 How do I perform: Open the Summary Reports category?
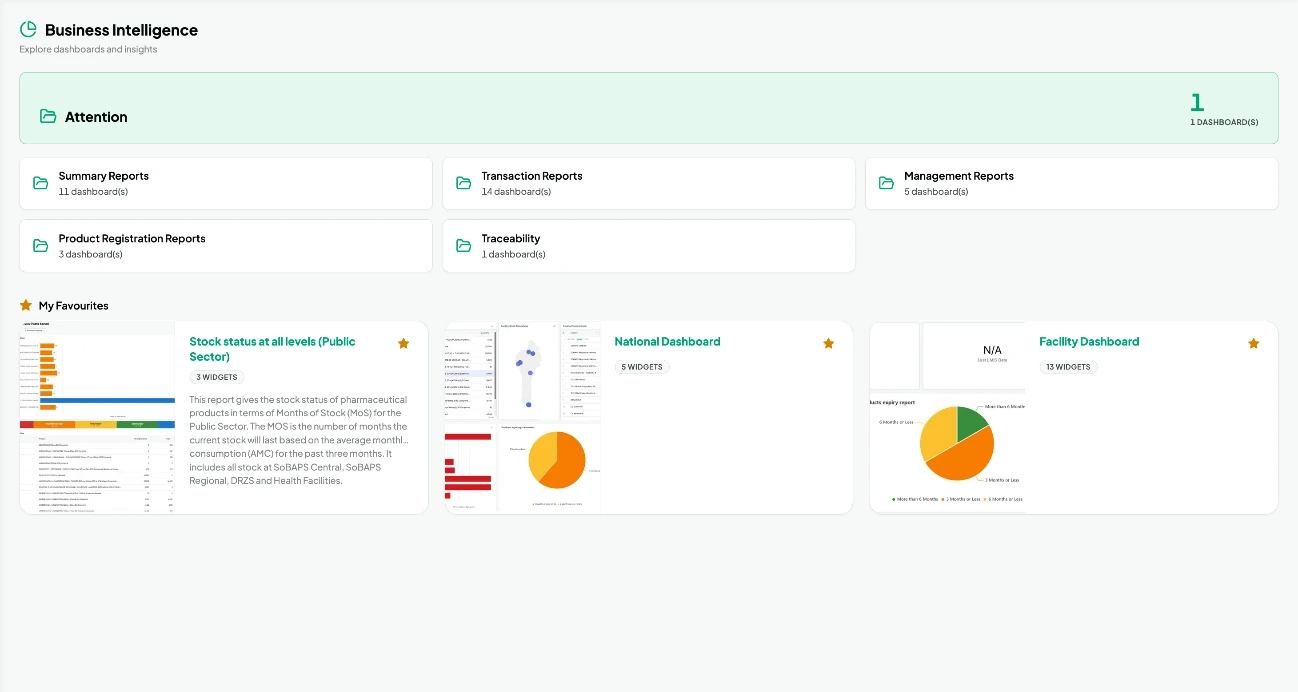click(x=226, y=184)
